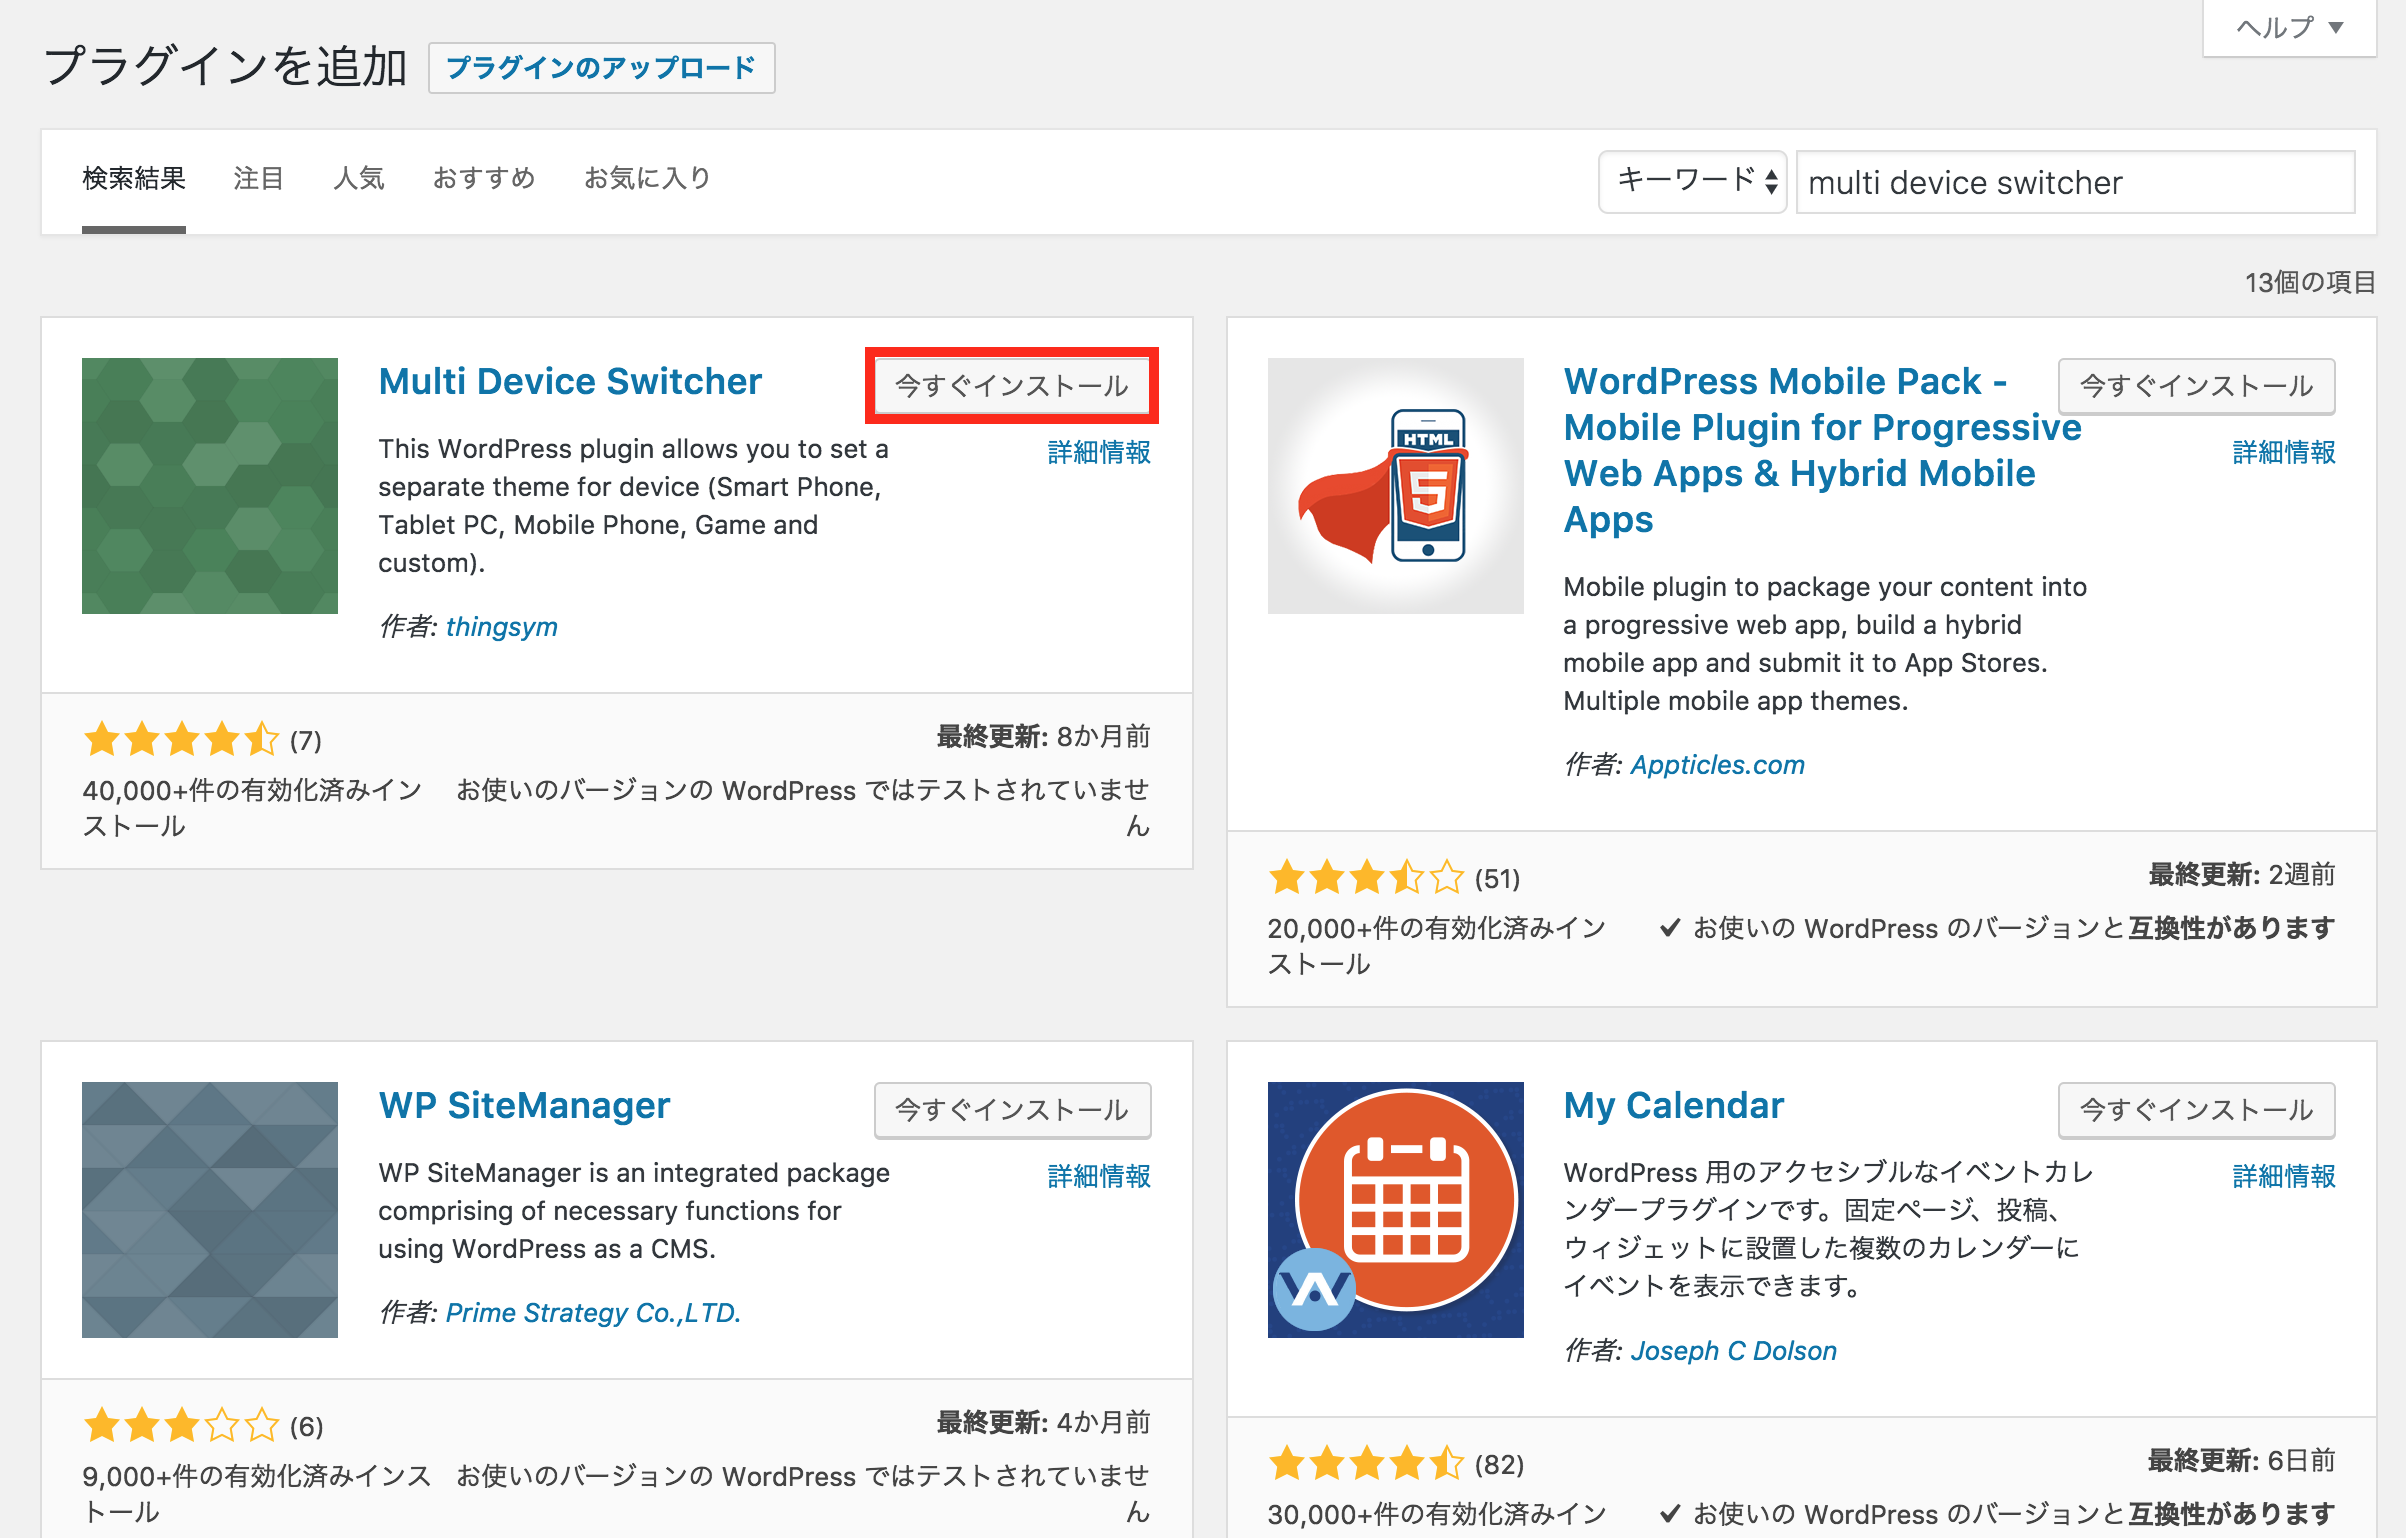
Task: Click the 13個の項目 item count text
Action: [2310, 283]
